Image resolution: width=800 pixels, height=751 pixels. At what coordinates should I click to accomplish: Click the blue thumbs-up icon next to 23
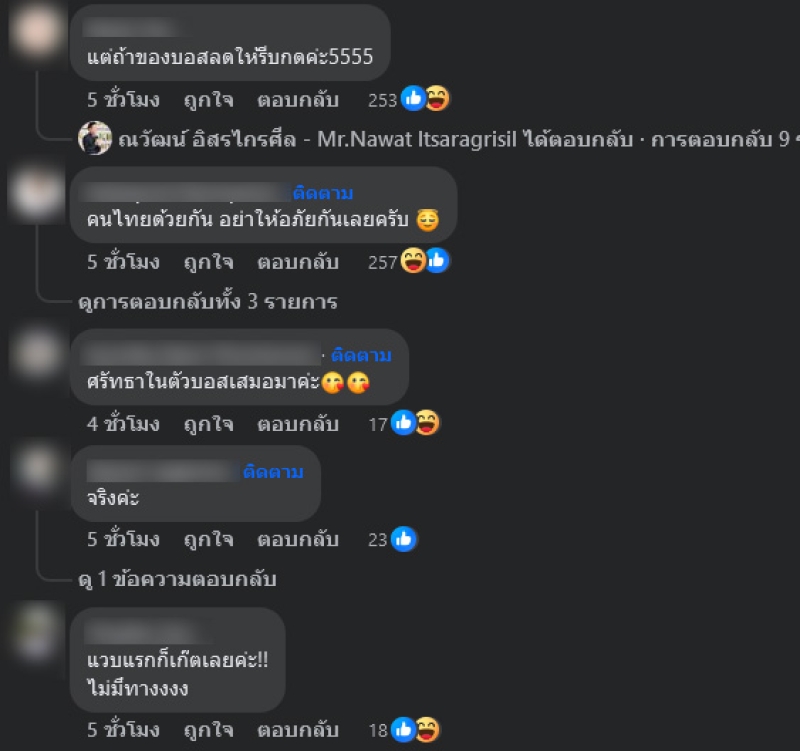pyautogui.click(x=404, y=539)
